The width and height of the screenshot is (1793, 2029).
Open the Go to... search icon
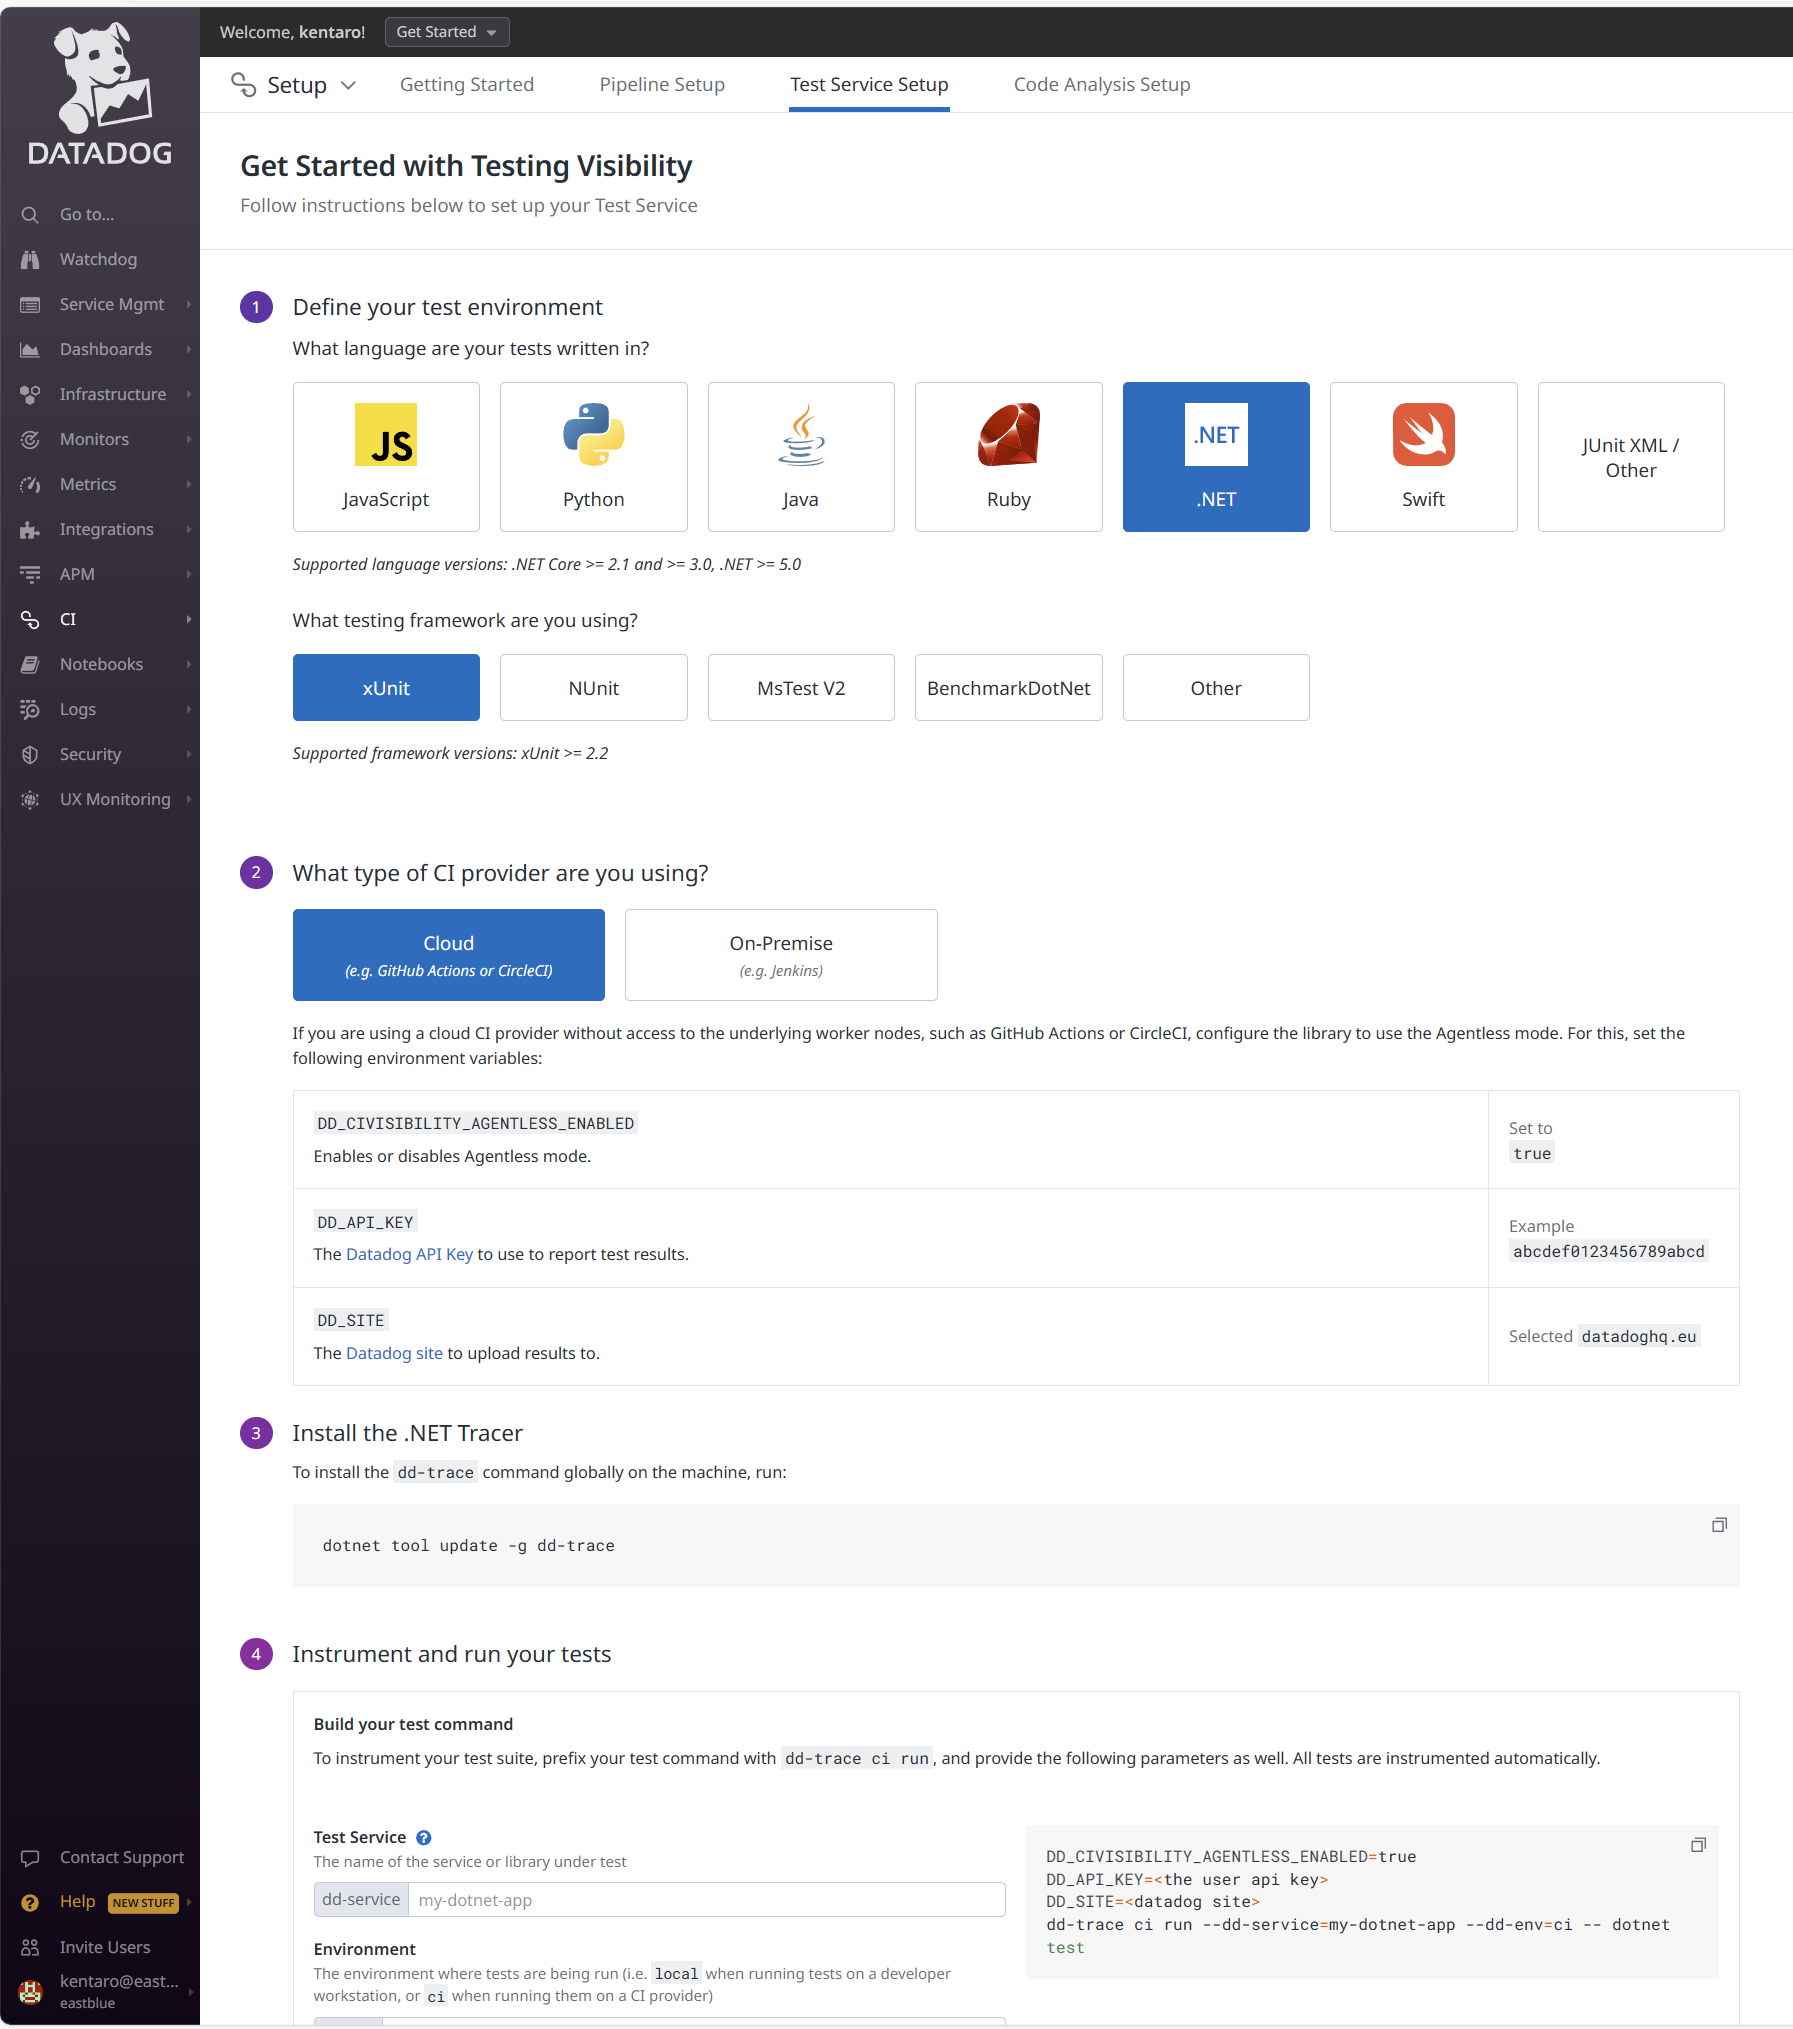pyautogui.click(x=30, y=214)
